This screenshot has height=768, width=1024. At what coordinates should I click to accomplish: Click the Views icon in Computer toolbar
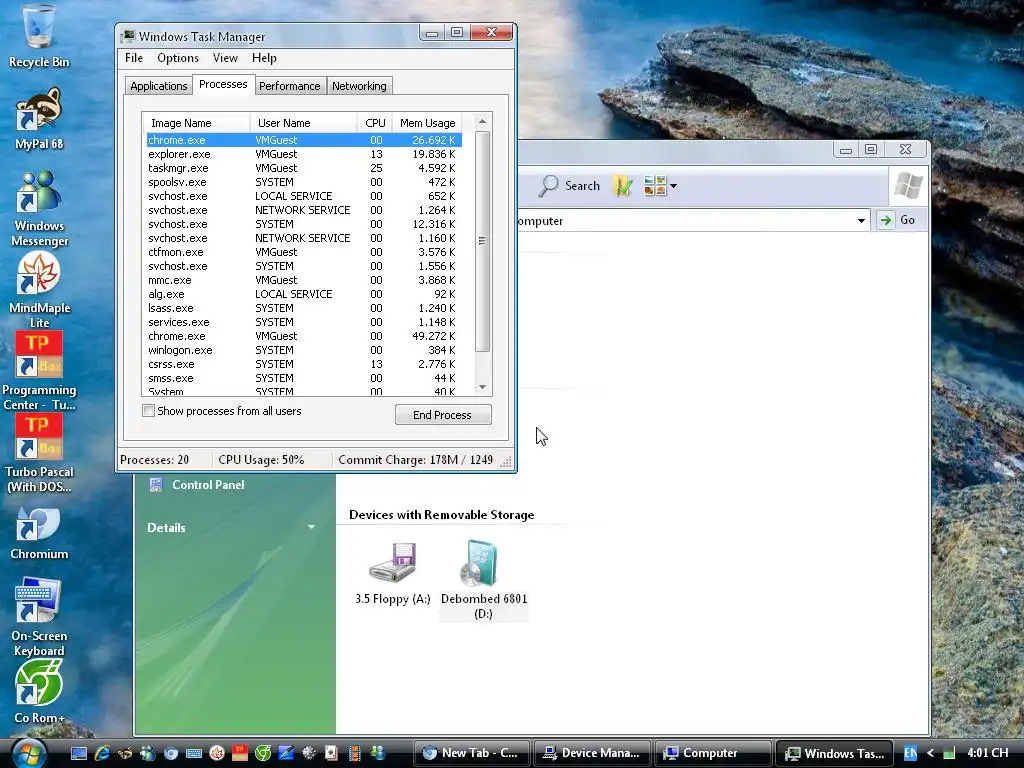click(654, 186)
